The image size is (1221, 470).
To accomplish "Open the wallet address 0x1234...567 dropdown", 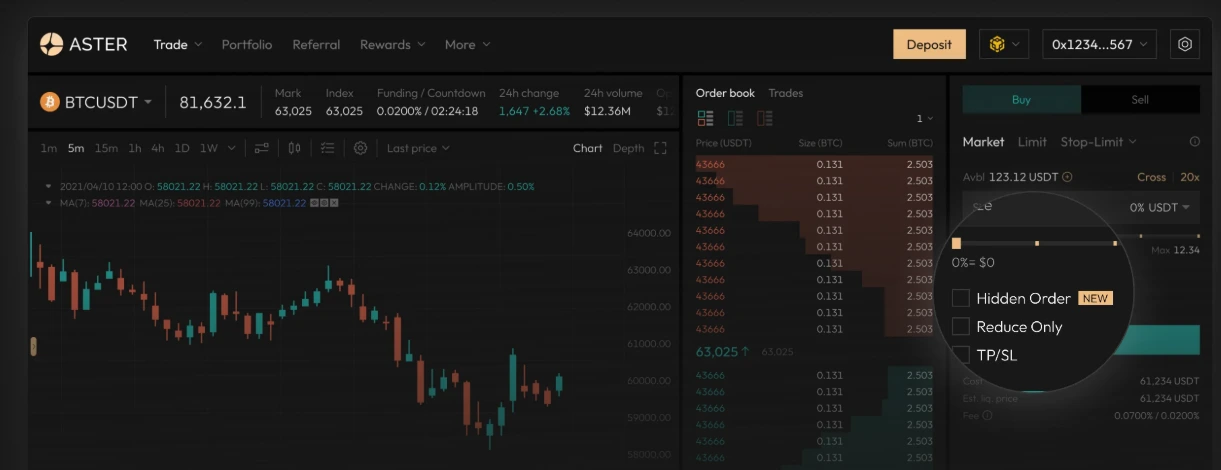I will pyautogui.click(x=1100, y=44).
